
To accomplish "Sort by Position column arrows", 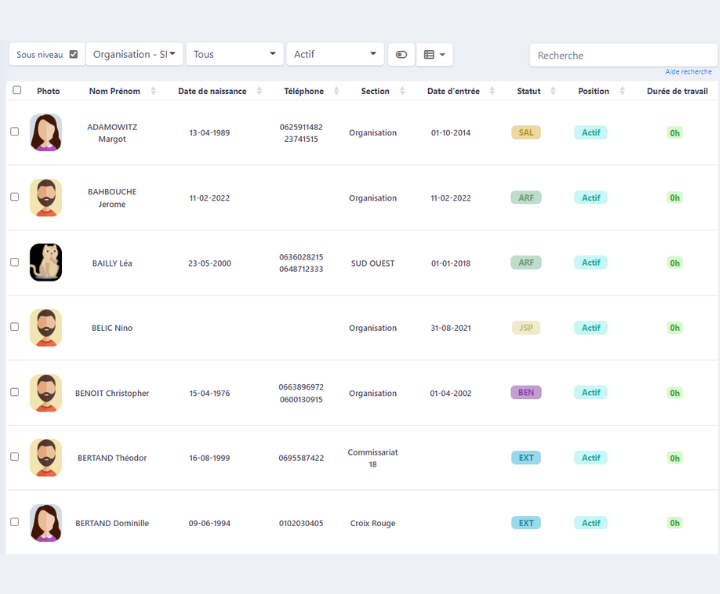I will click(x=622, y=91).
